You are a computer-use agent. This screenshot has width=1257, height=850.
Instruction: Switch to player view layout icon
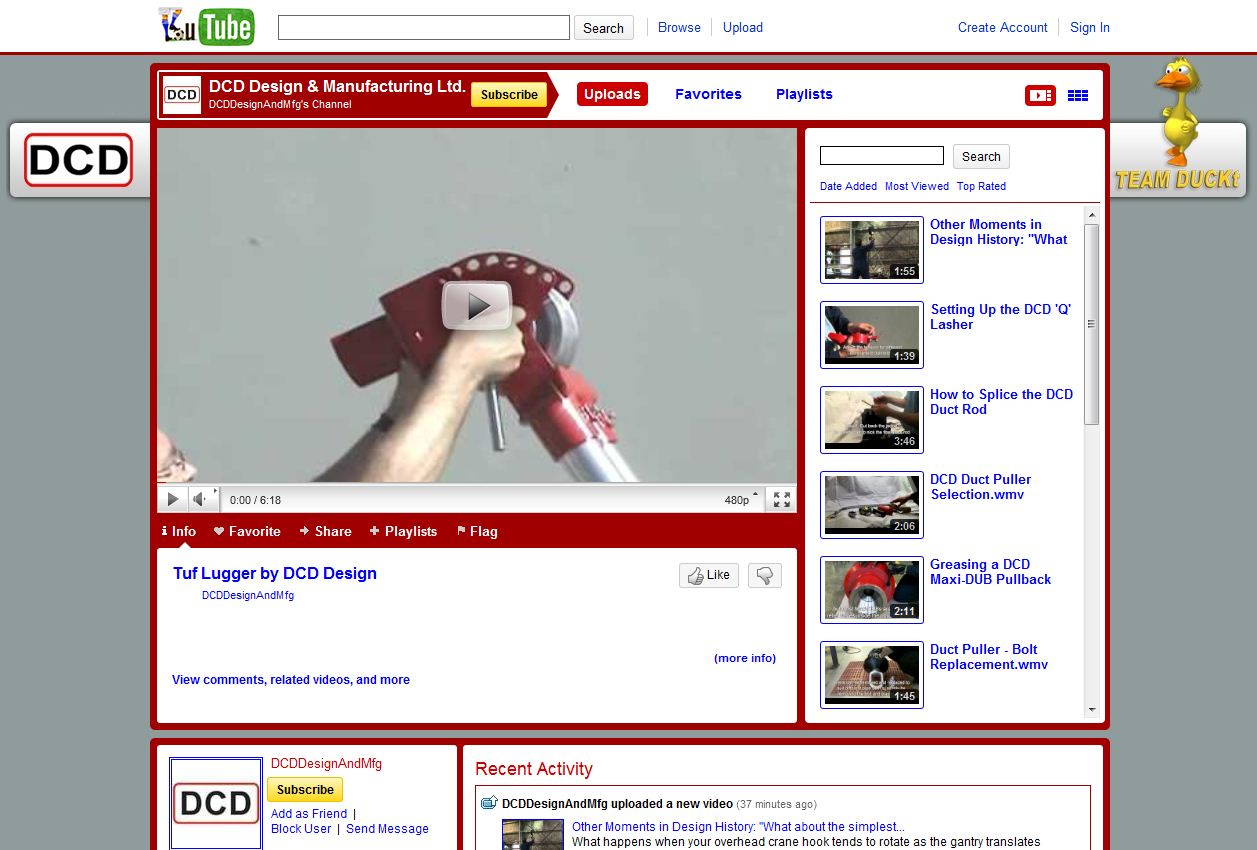click(x=1040, y=95)
